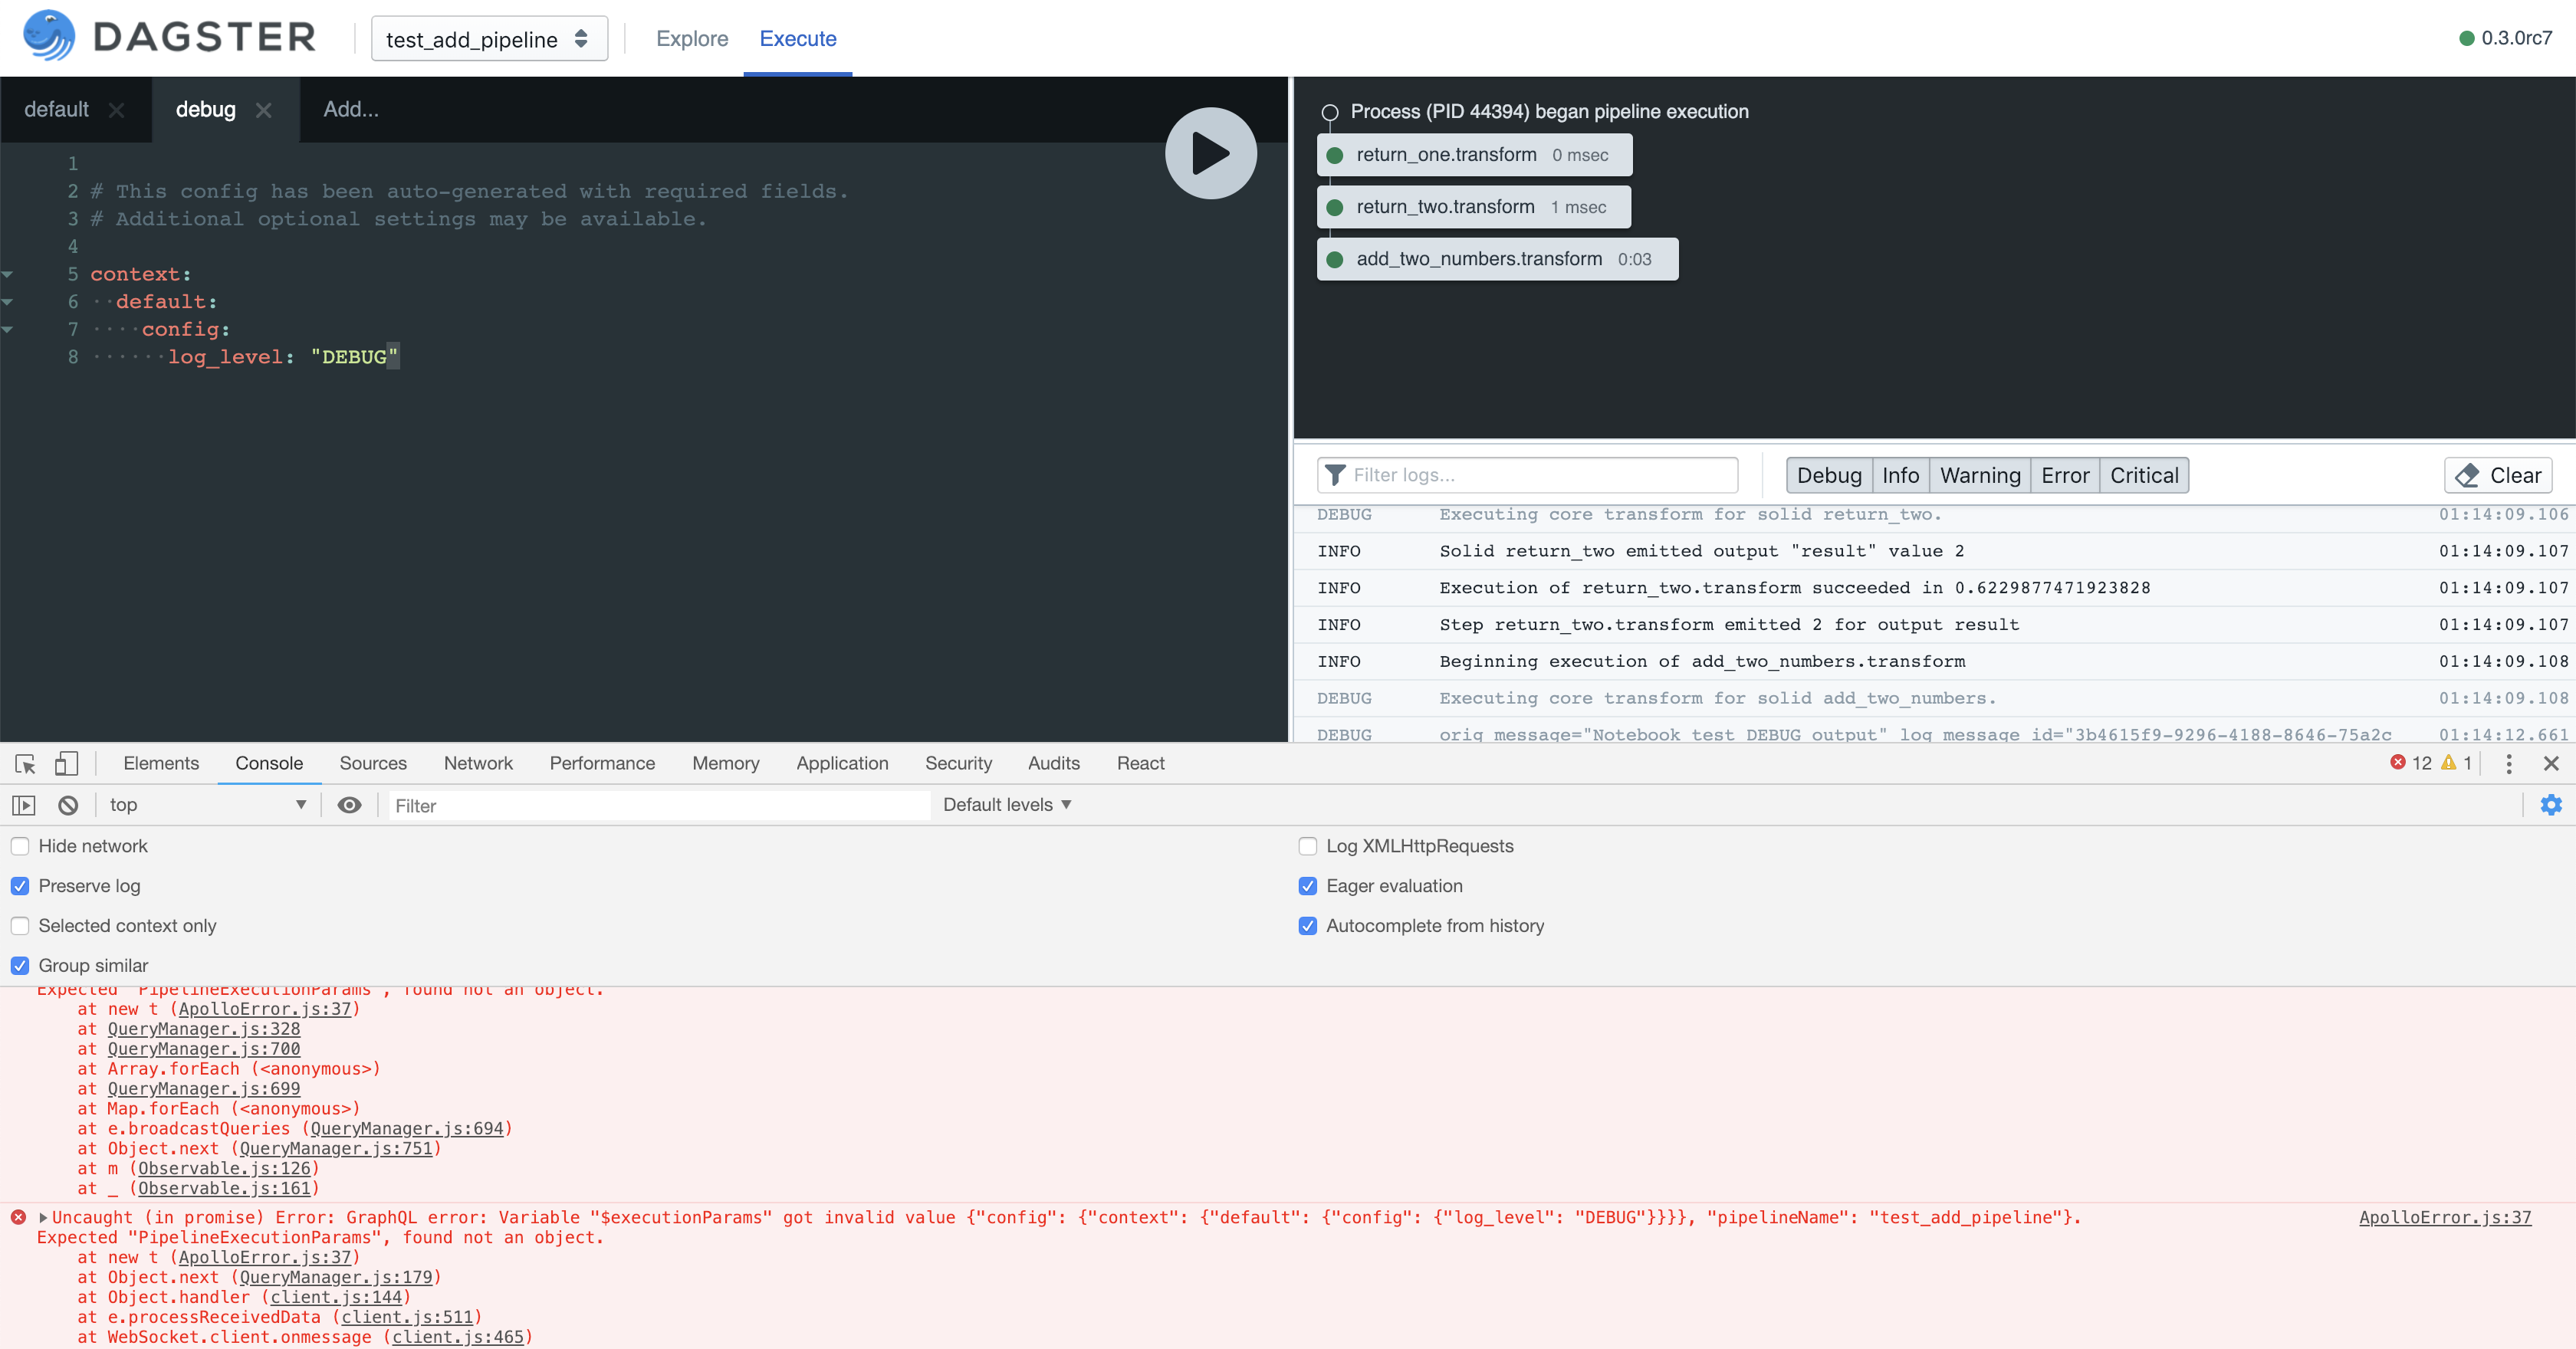Image resolution: width=2576 pixels, height=1349 pixels.
Task: Click the filter funnel icon in the logs search
Action: pos(1336,475)
